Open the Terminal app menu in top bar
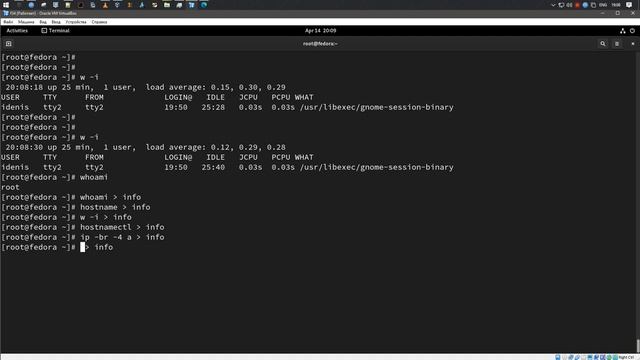The height and width of the screenshot is (360, 640). (x=55, y=31)
